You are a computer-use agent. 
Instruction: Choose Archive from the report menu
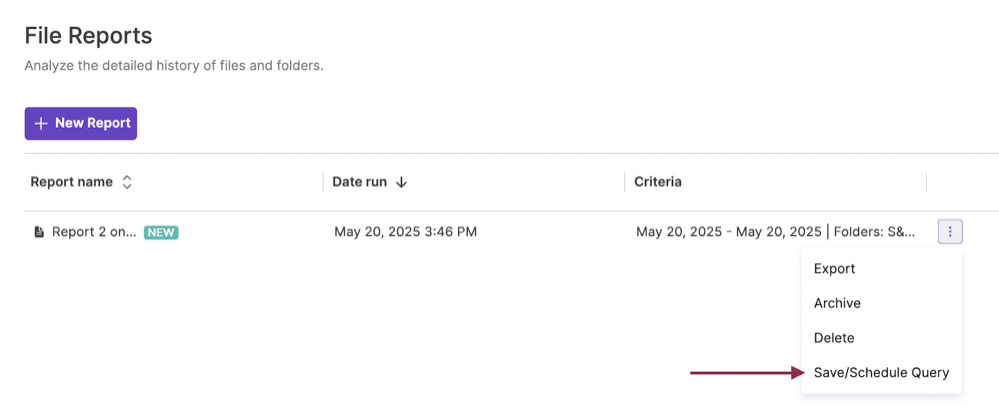[837, 303]
